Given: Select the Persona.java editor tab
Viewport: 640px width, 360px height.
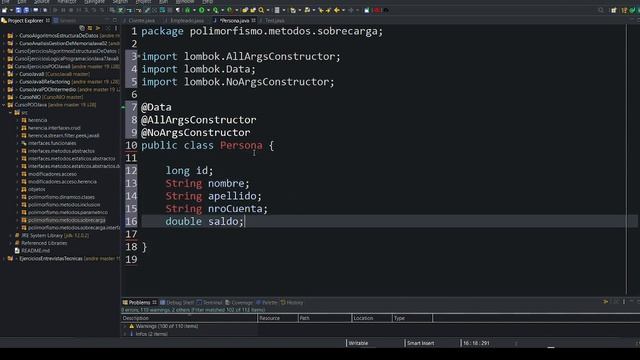Looking at the screenshot, I should 234,20.
